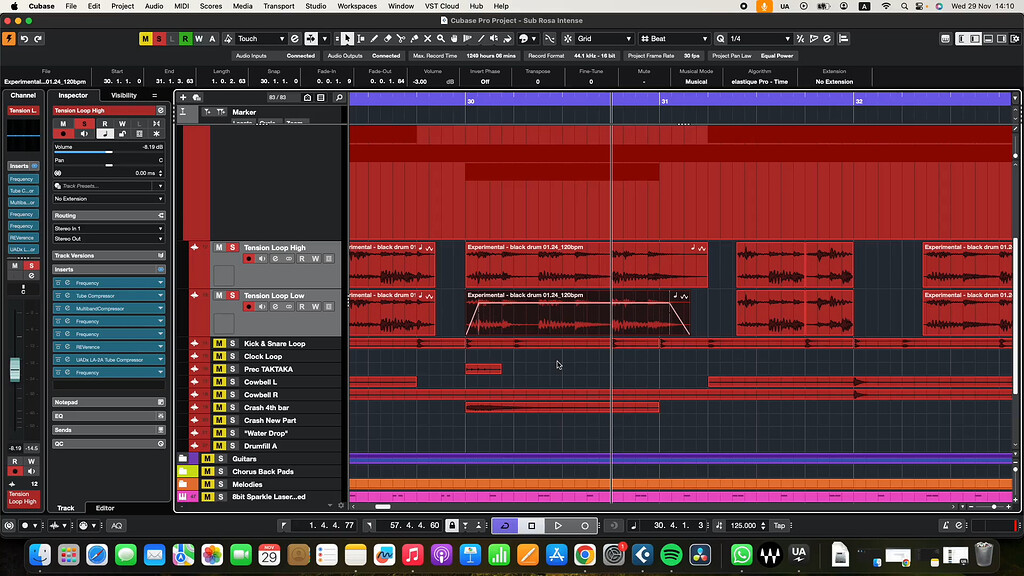This screenshot has height=576, width=1024.
Task: Open the Grid snap type dropdown
Action: pyautogui.click(x=604, y=39)
